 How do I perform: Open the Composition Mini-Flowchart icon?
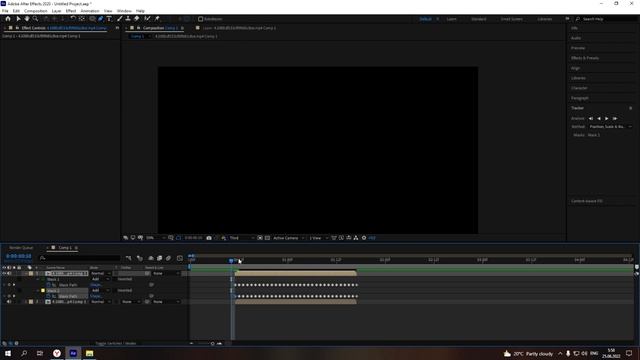coord(129,258)
